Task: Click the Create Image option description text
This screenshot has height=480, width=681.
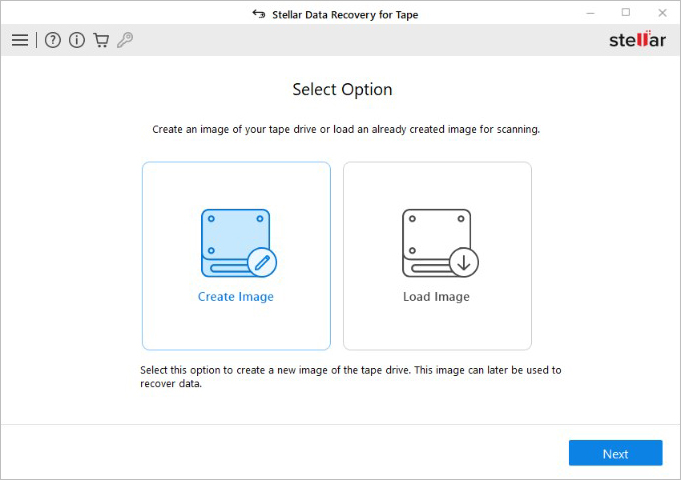Action: click(350, 377)
